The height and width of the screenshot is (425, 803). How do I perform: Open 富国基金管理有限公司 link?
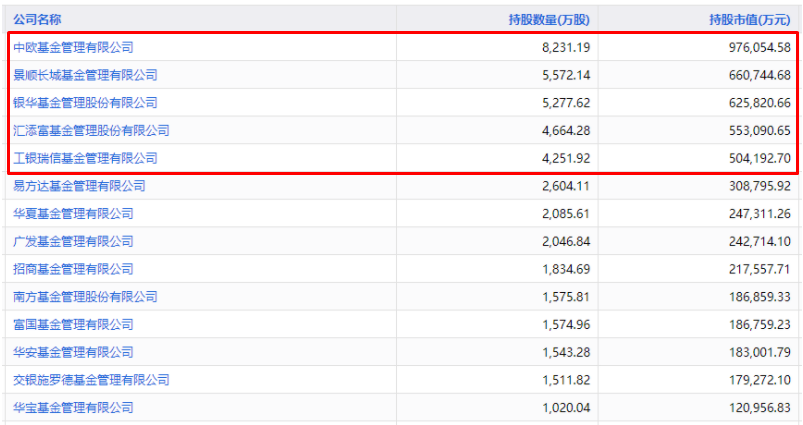click(73, 324)
